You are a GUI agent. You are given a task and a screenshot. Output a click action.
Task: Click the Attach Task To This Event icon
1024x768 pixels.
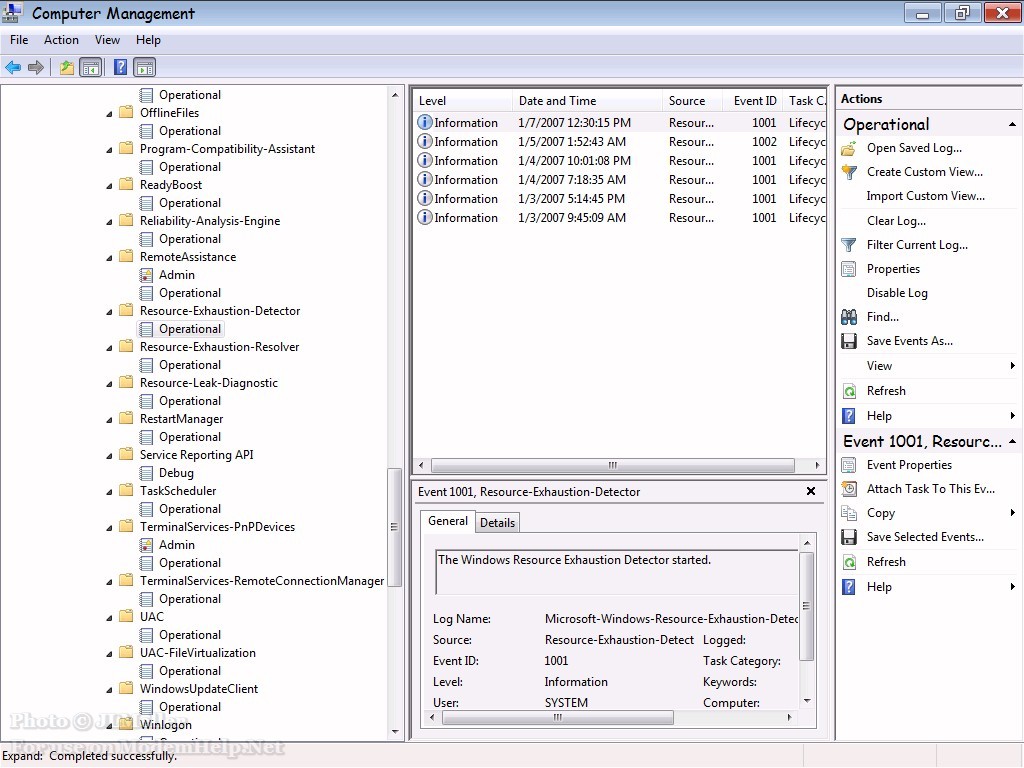[x=849, y=488]
